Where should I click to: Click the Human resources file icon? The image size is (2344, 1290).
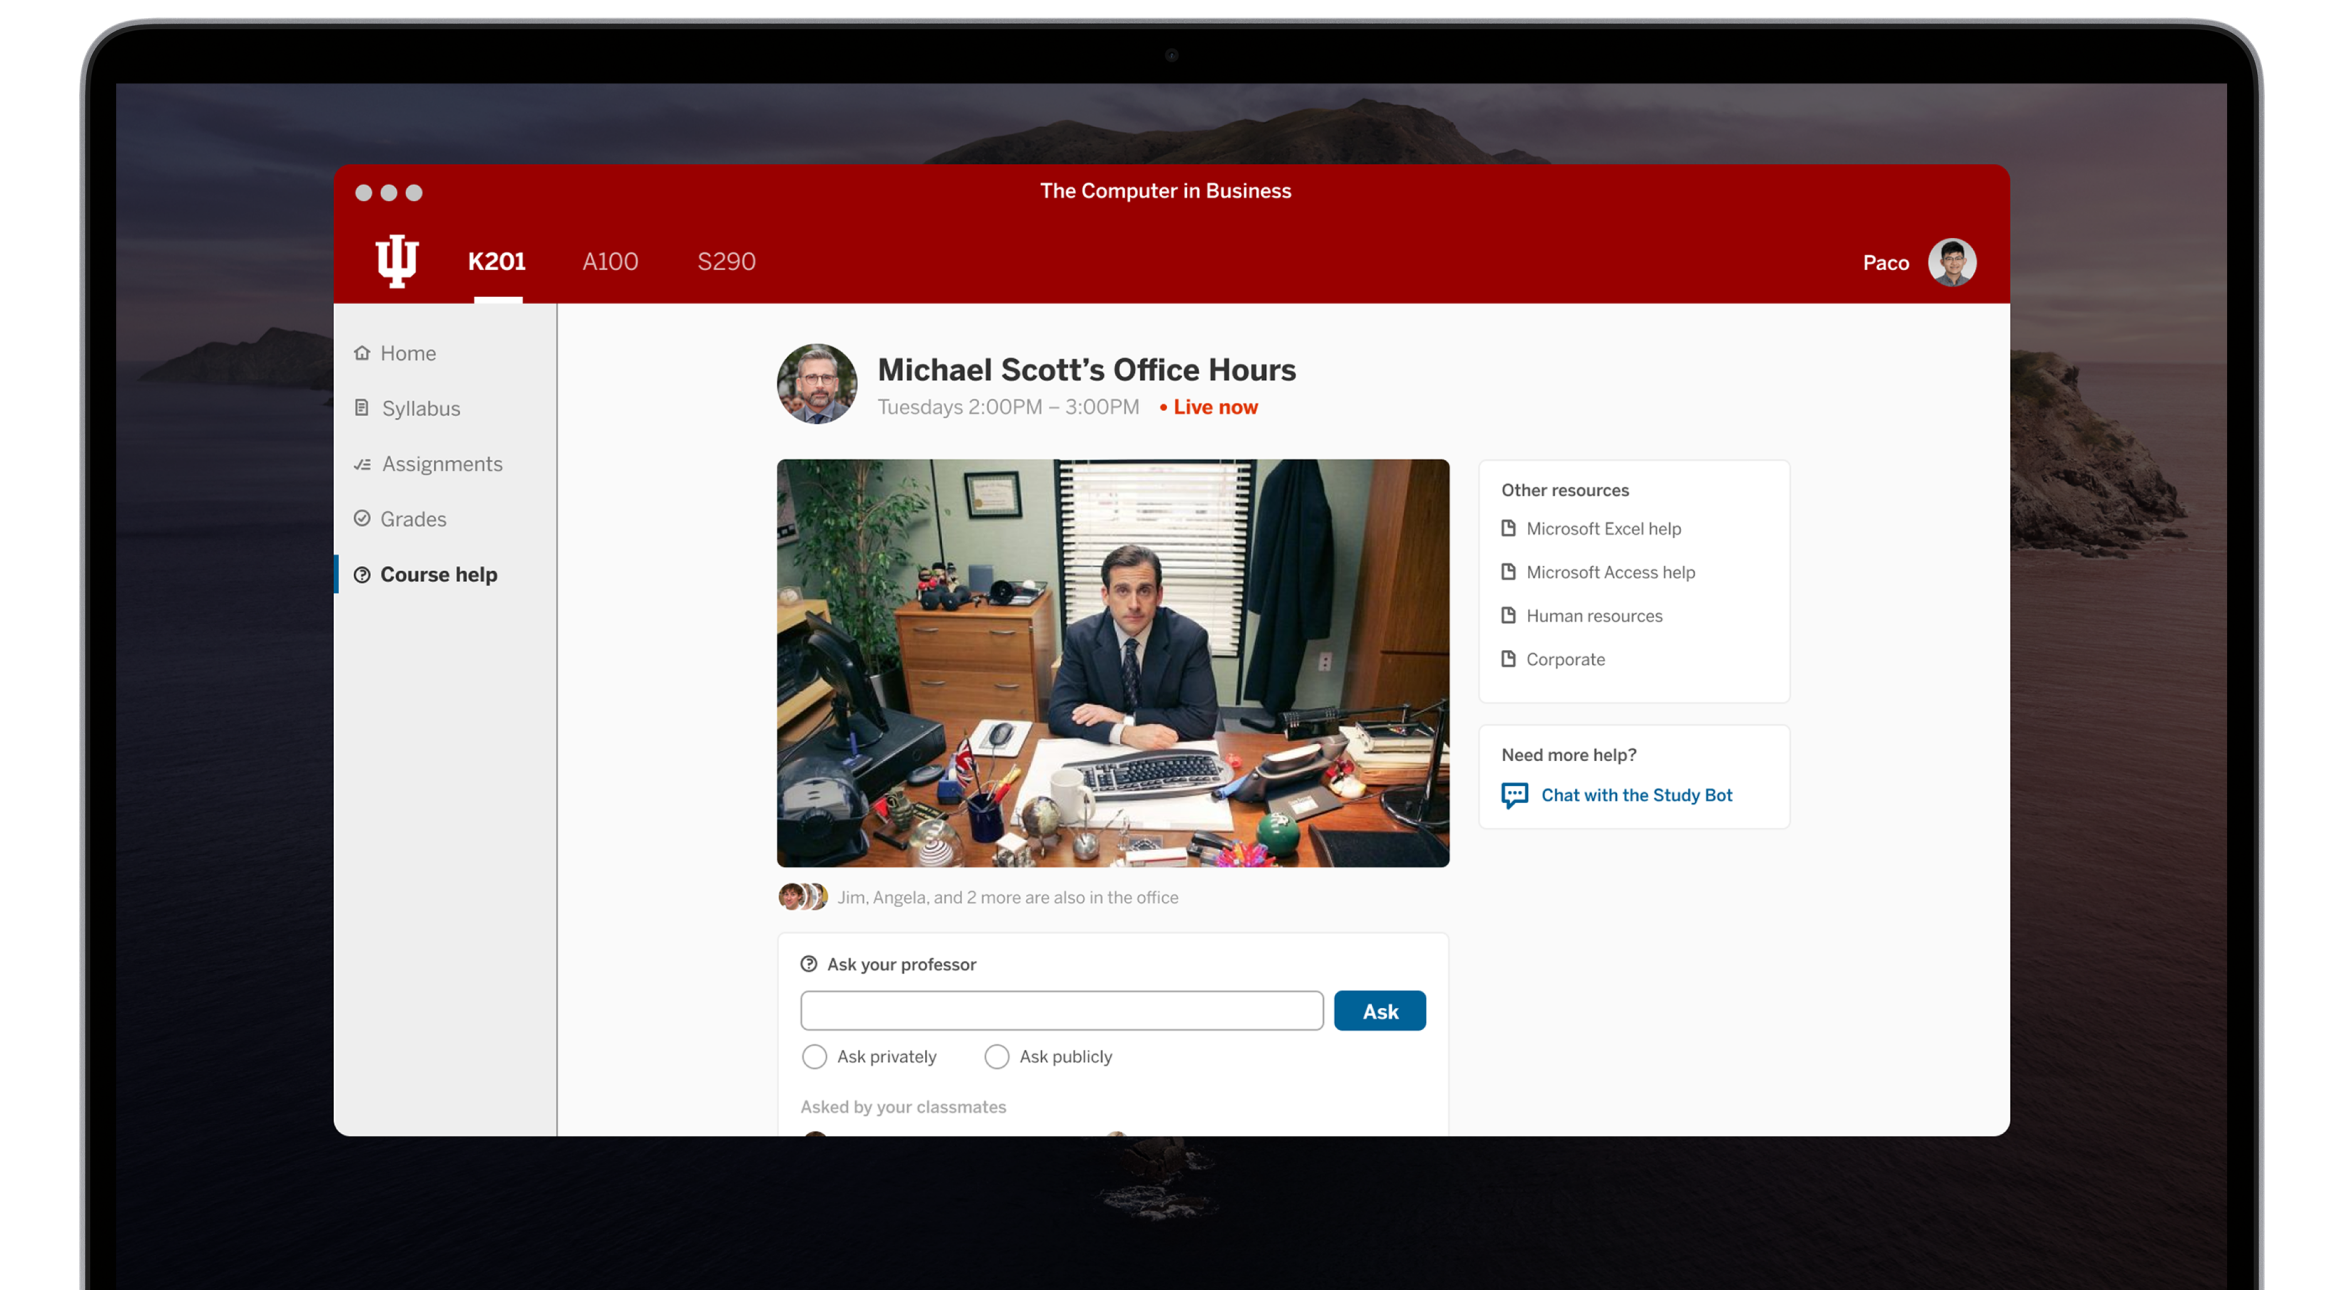[1508, 615]
